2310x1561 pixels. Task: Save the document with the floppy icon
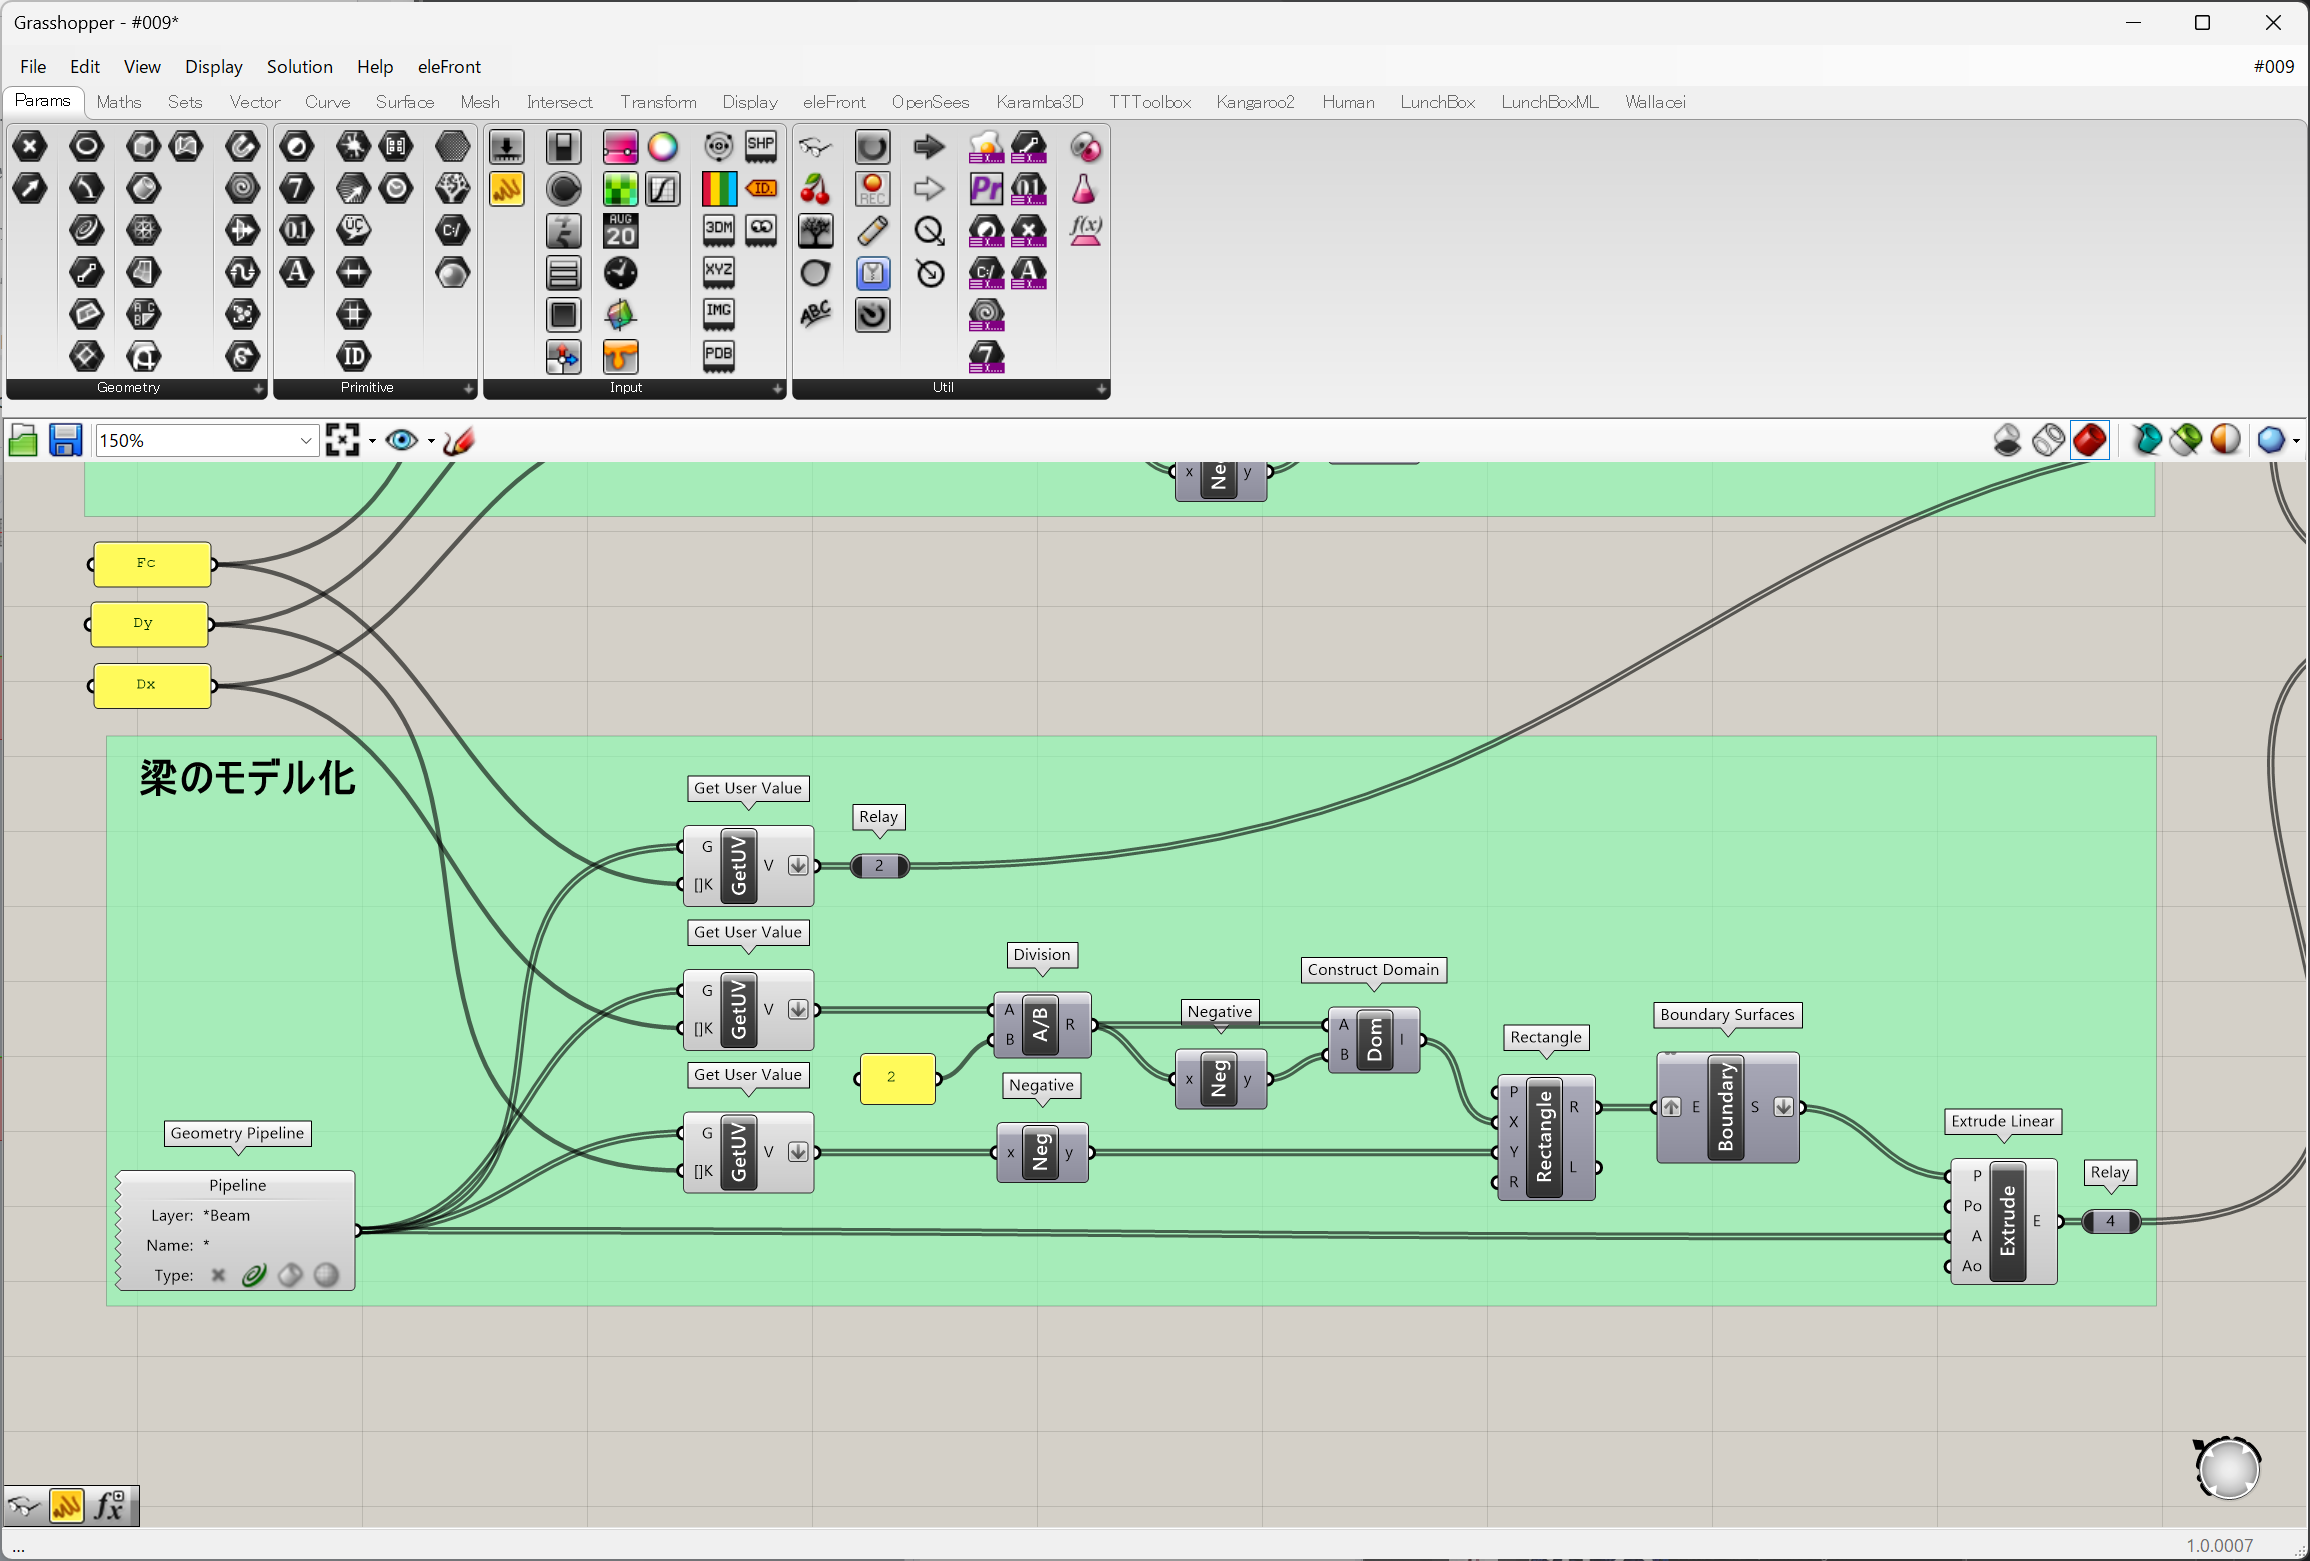tap(66, 440)
